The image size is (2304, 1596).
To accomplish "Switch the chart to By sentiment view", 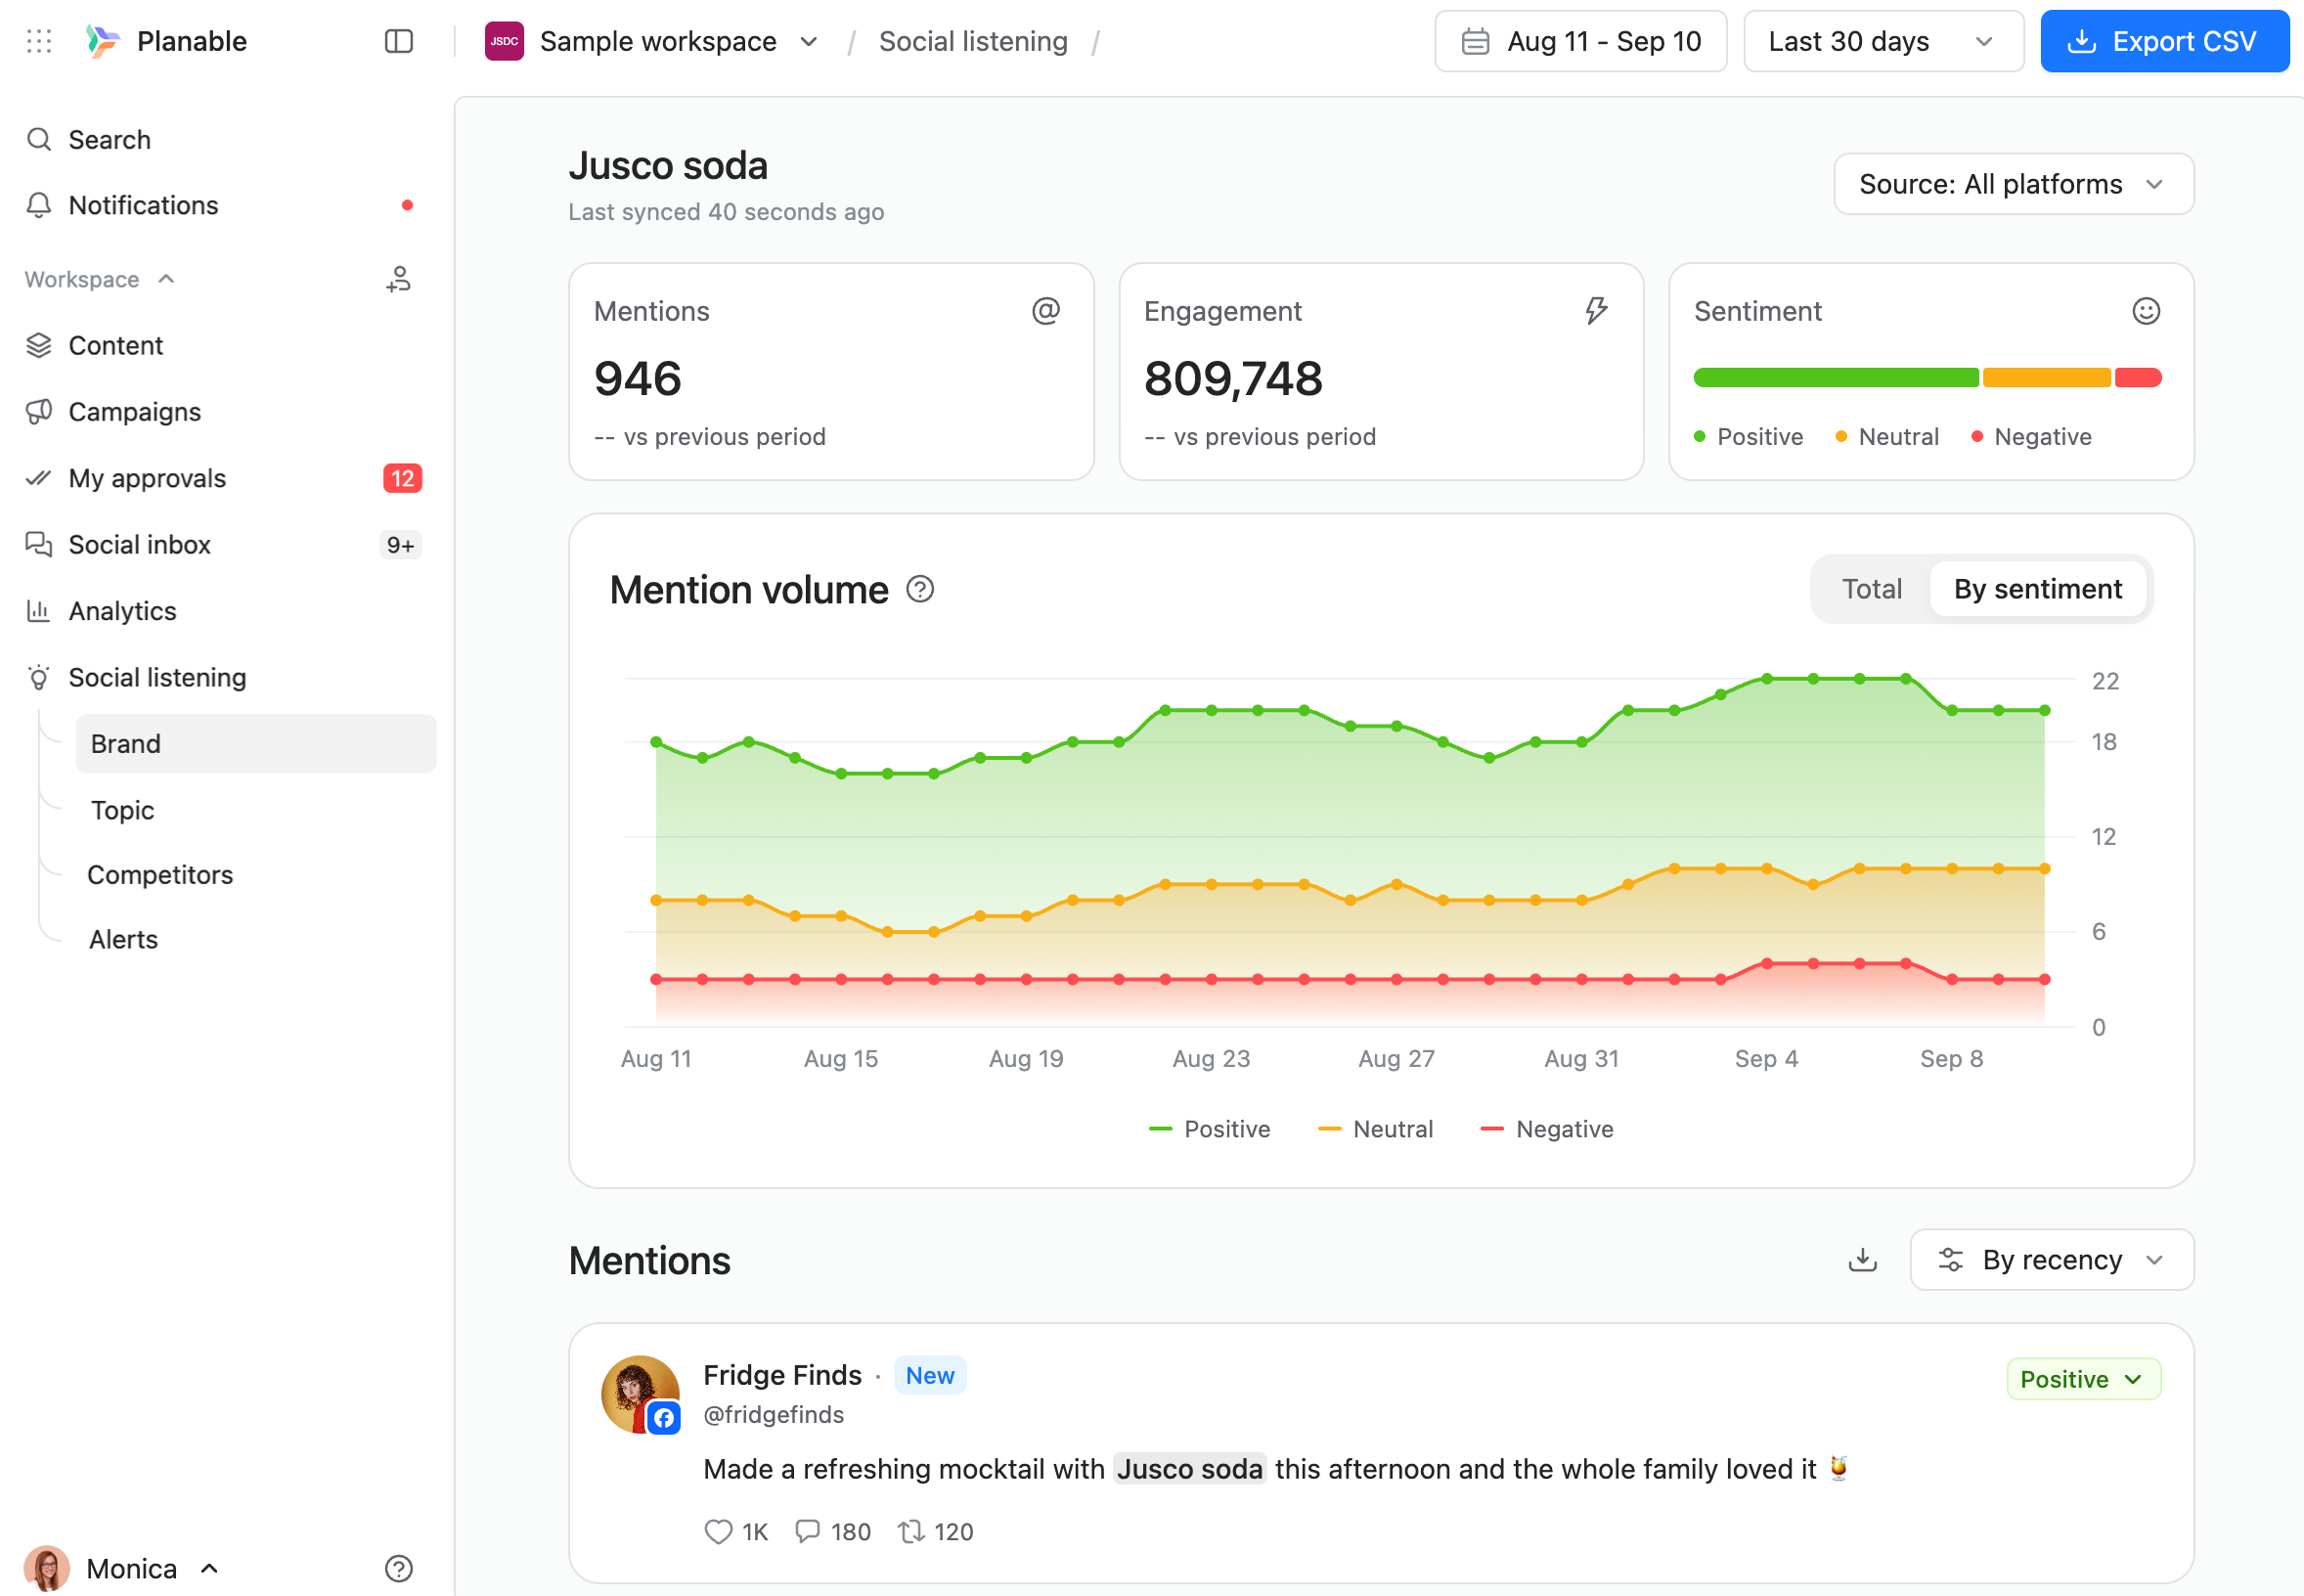I will tap(2037, 589).
